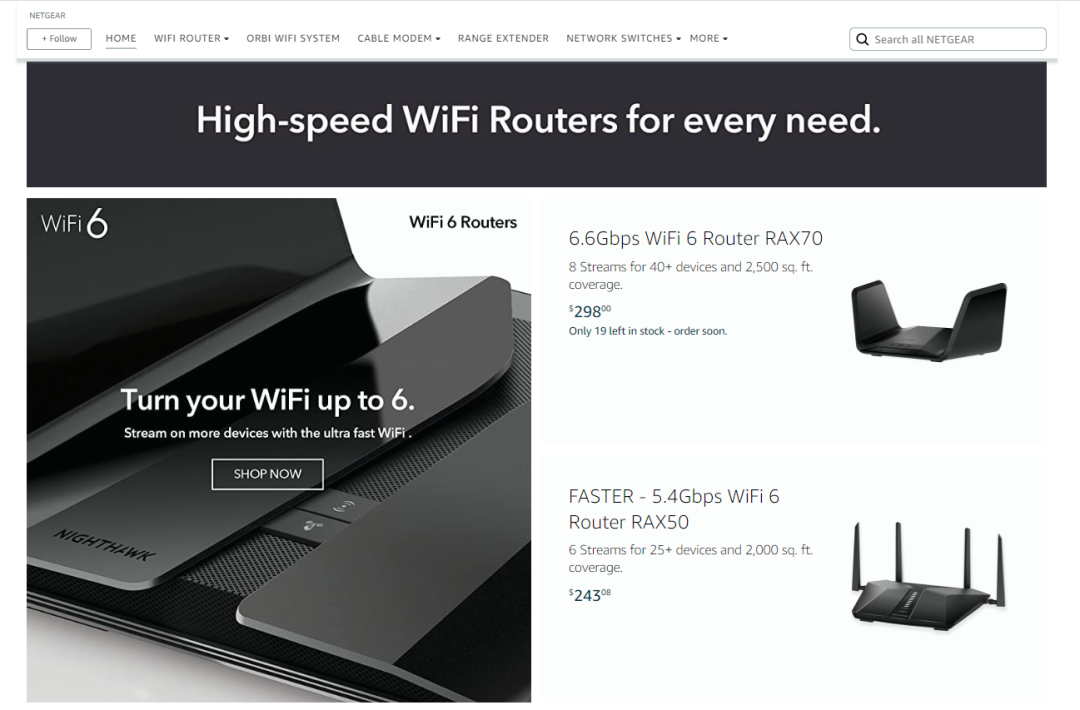The image size is (1080, 710).
Task: Click the + Follow button
Action: tap(59, 39)
